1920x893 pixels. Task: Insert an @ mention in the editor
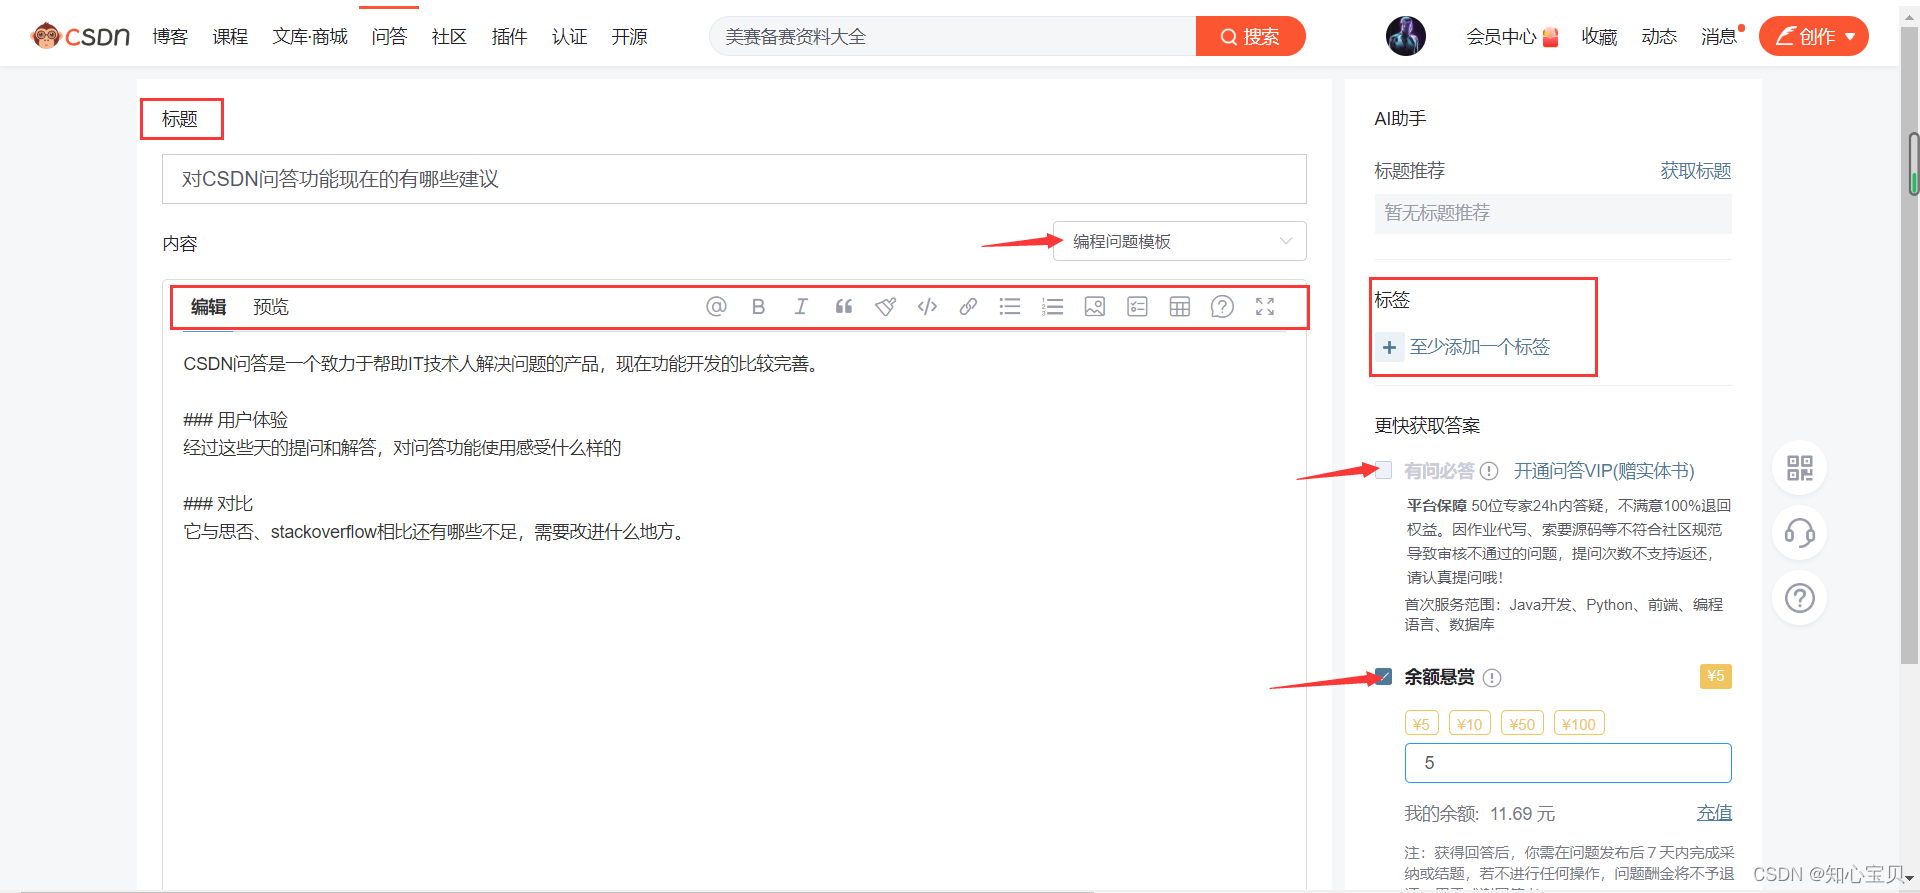click(716, 307)
